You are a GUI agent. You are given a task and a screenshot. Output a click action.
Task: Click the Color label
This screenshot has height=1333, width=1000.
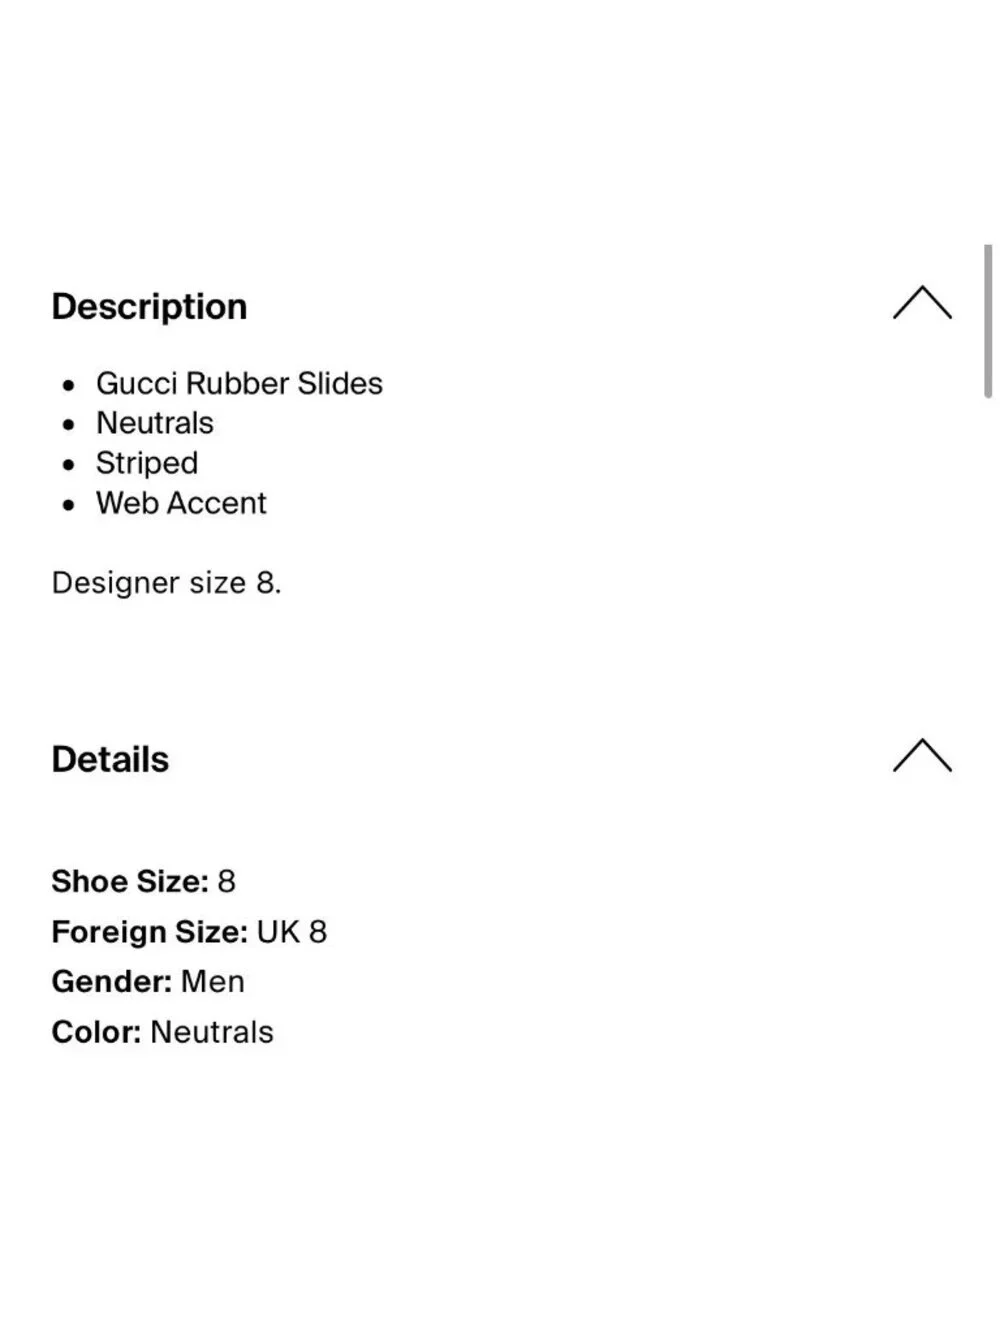coord(96,1032)
